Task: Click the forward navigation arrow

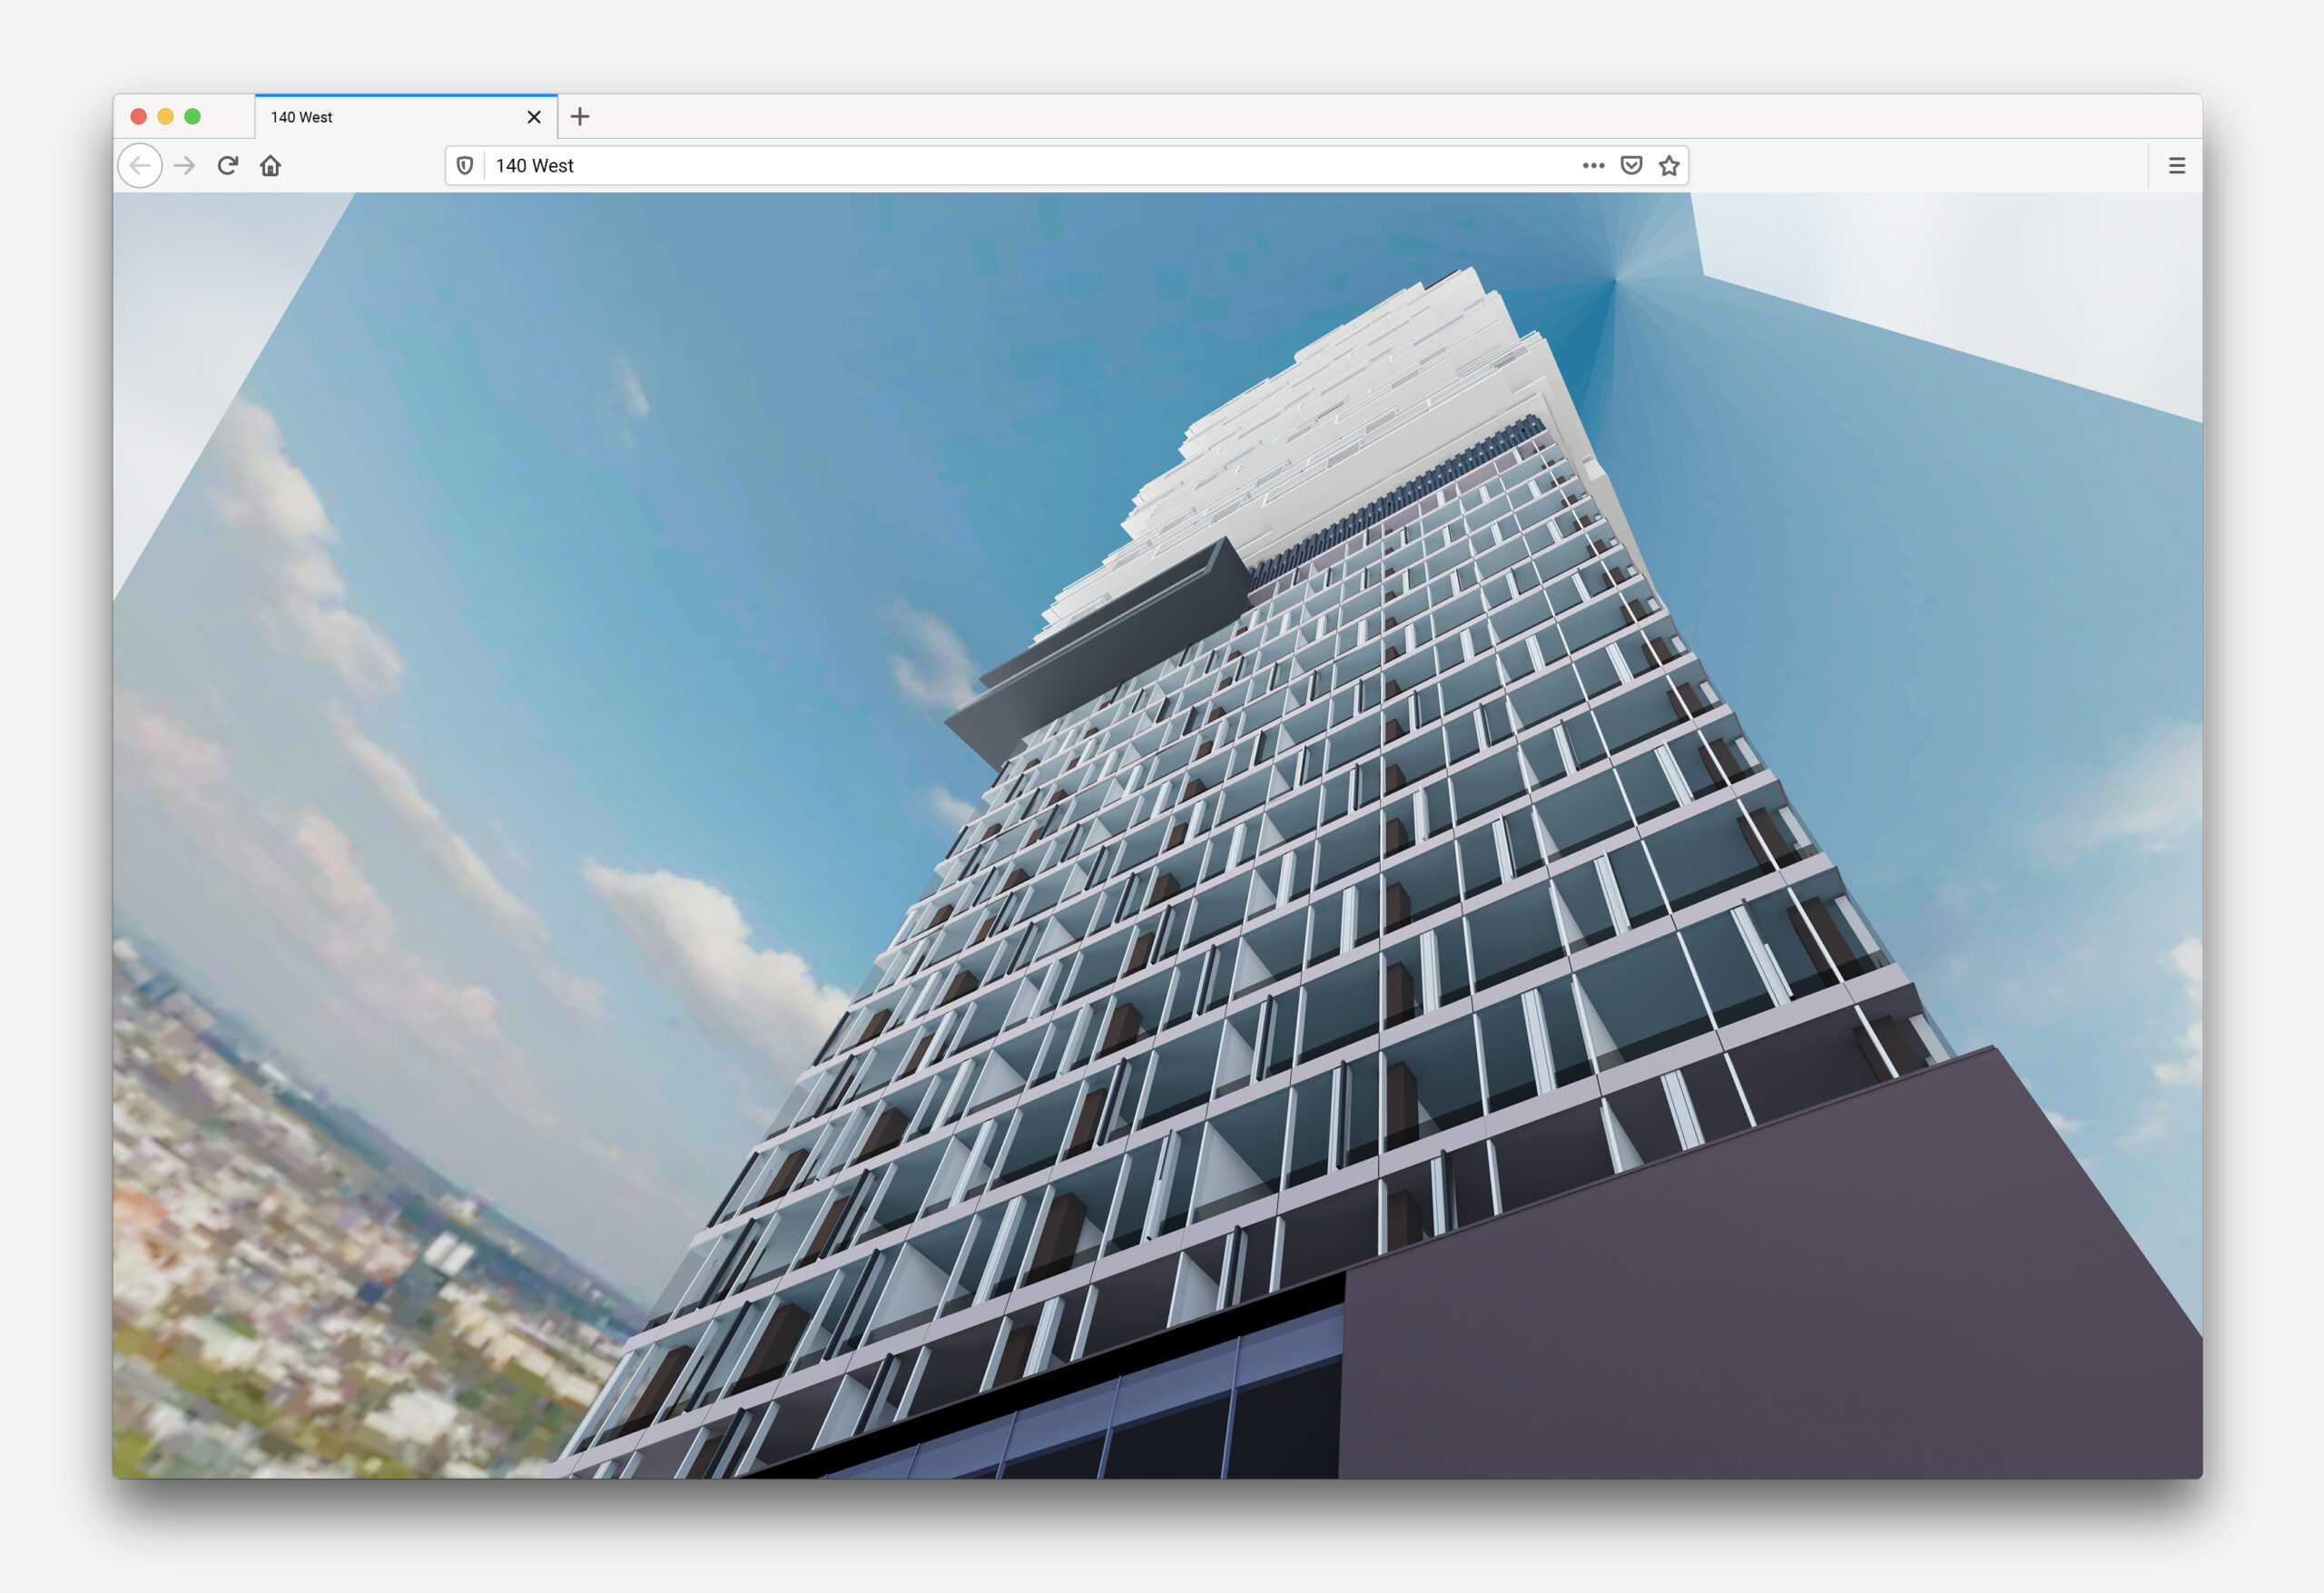Action: tap(184, 166)
